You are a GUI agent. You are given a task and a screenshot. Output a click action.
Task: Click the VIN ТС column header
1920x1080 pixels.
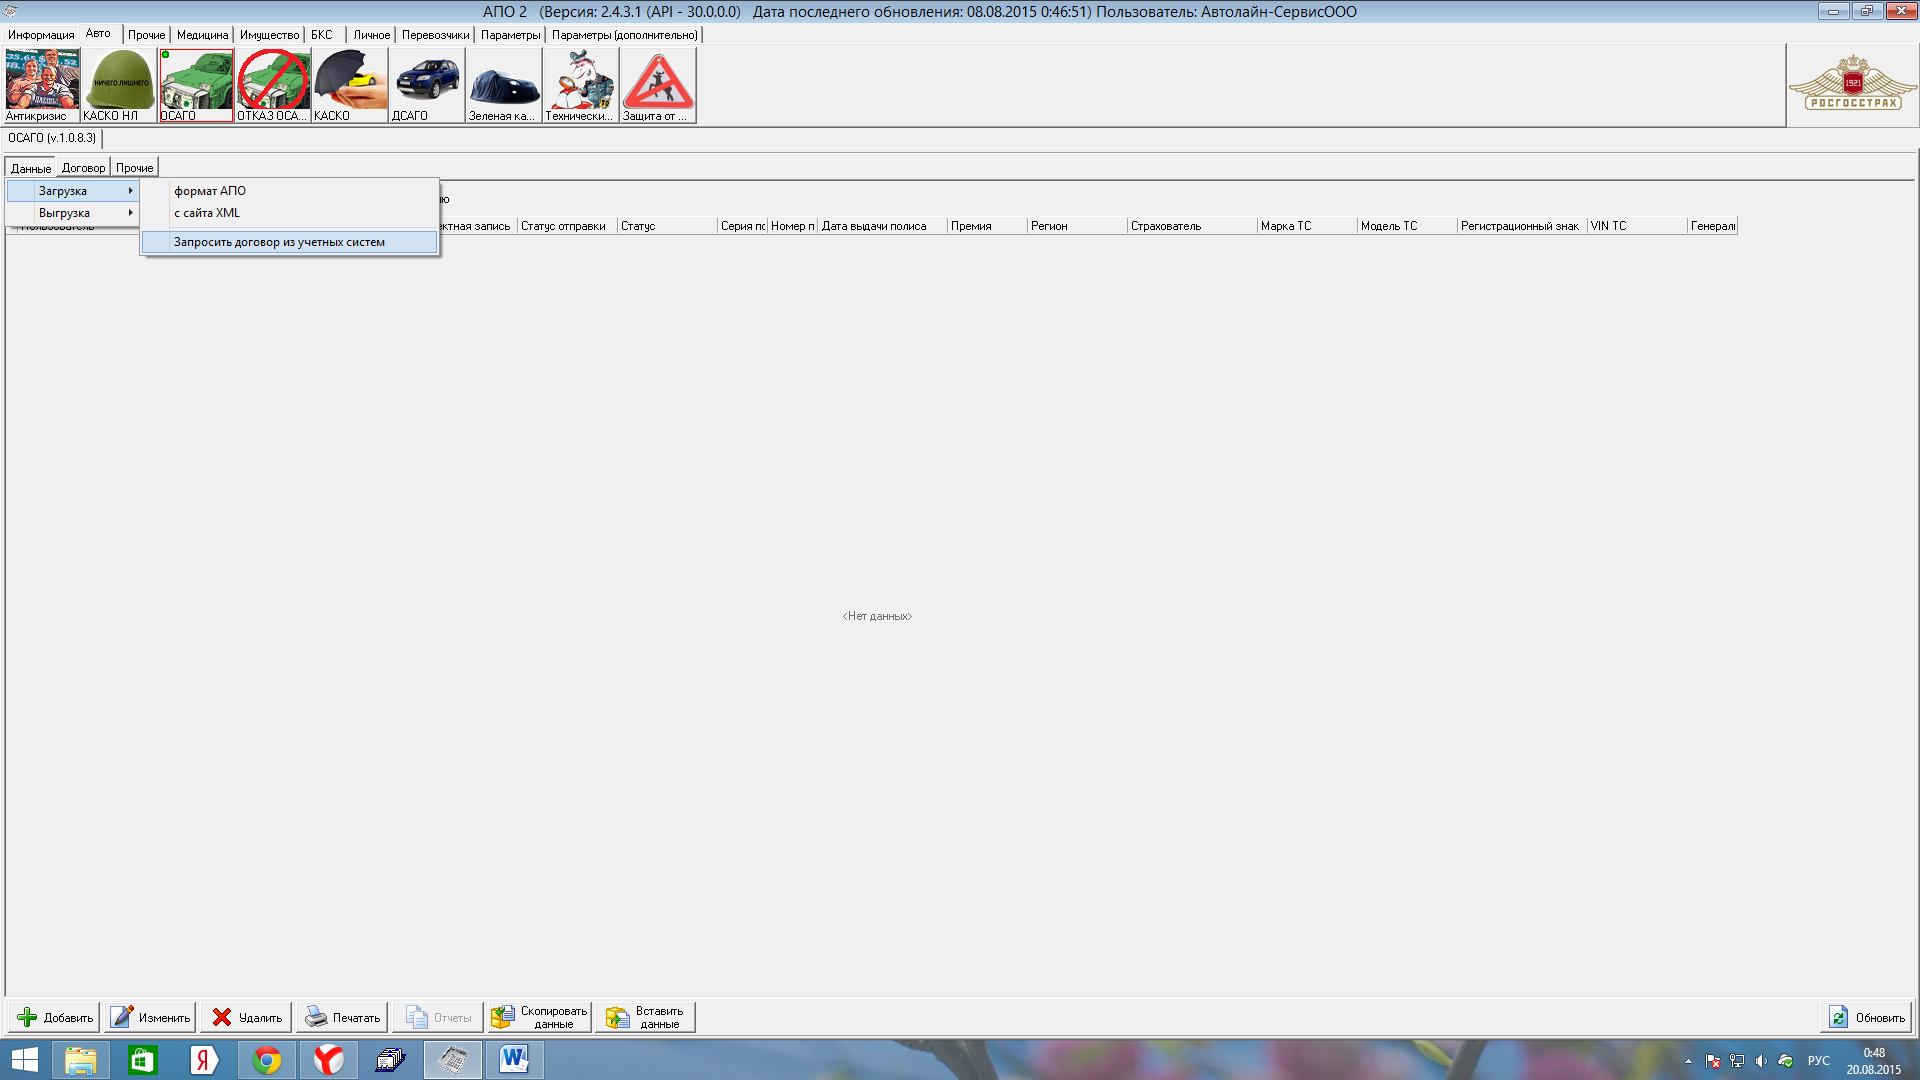[1637, 226]
